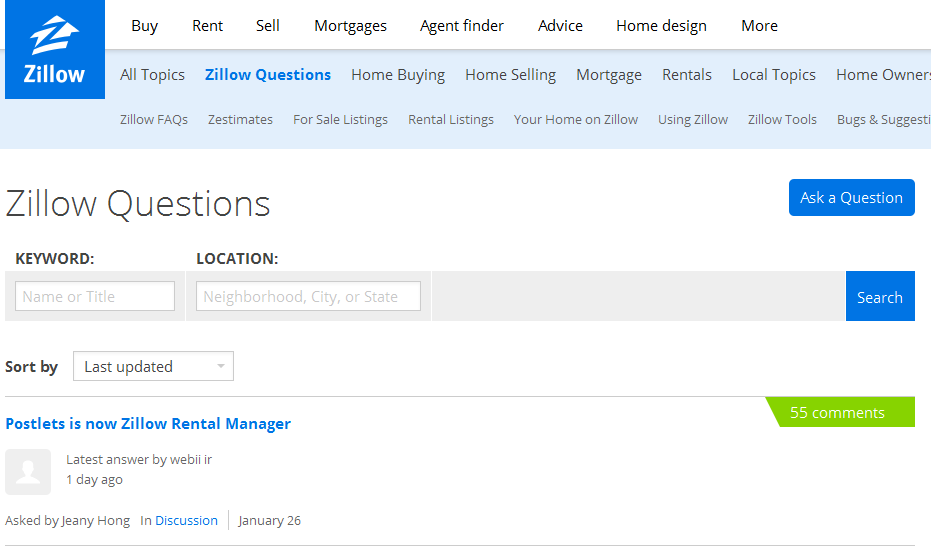Open Postlets is now Zillow Rental Manager
The height and width of the screenshot is (546, 931).
click(148, 424)
